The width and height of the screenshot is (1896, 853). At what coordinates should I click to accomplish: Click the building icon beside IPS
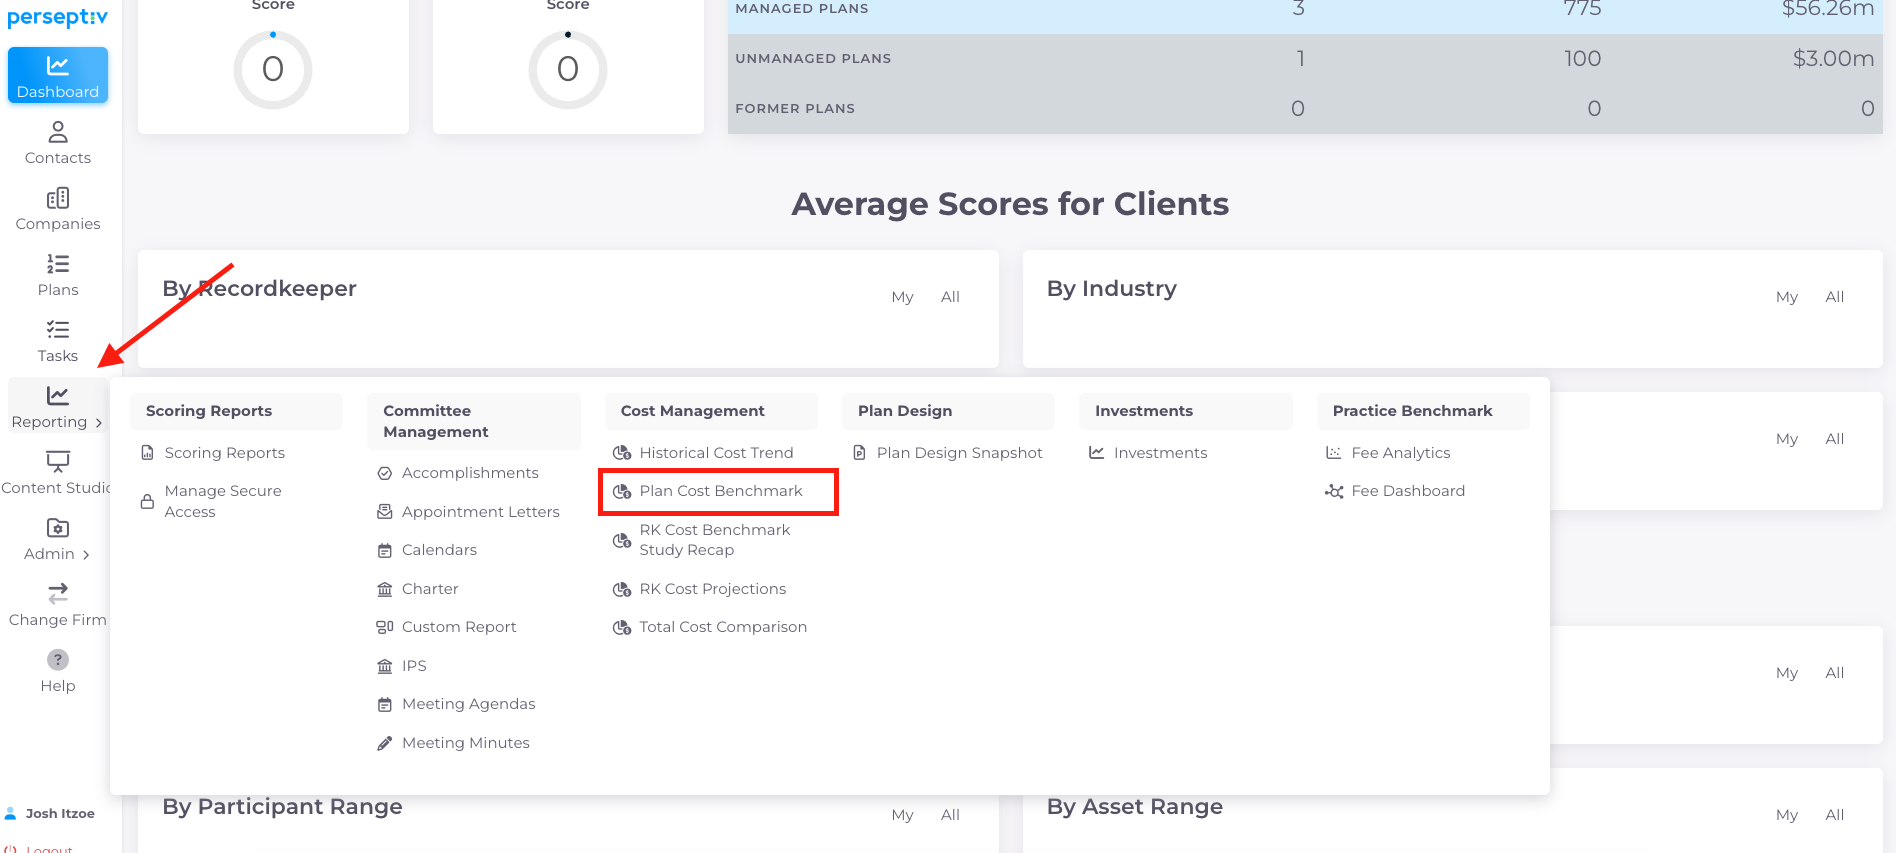385,666
